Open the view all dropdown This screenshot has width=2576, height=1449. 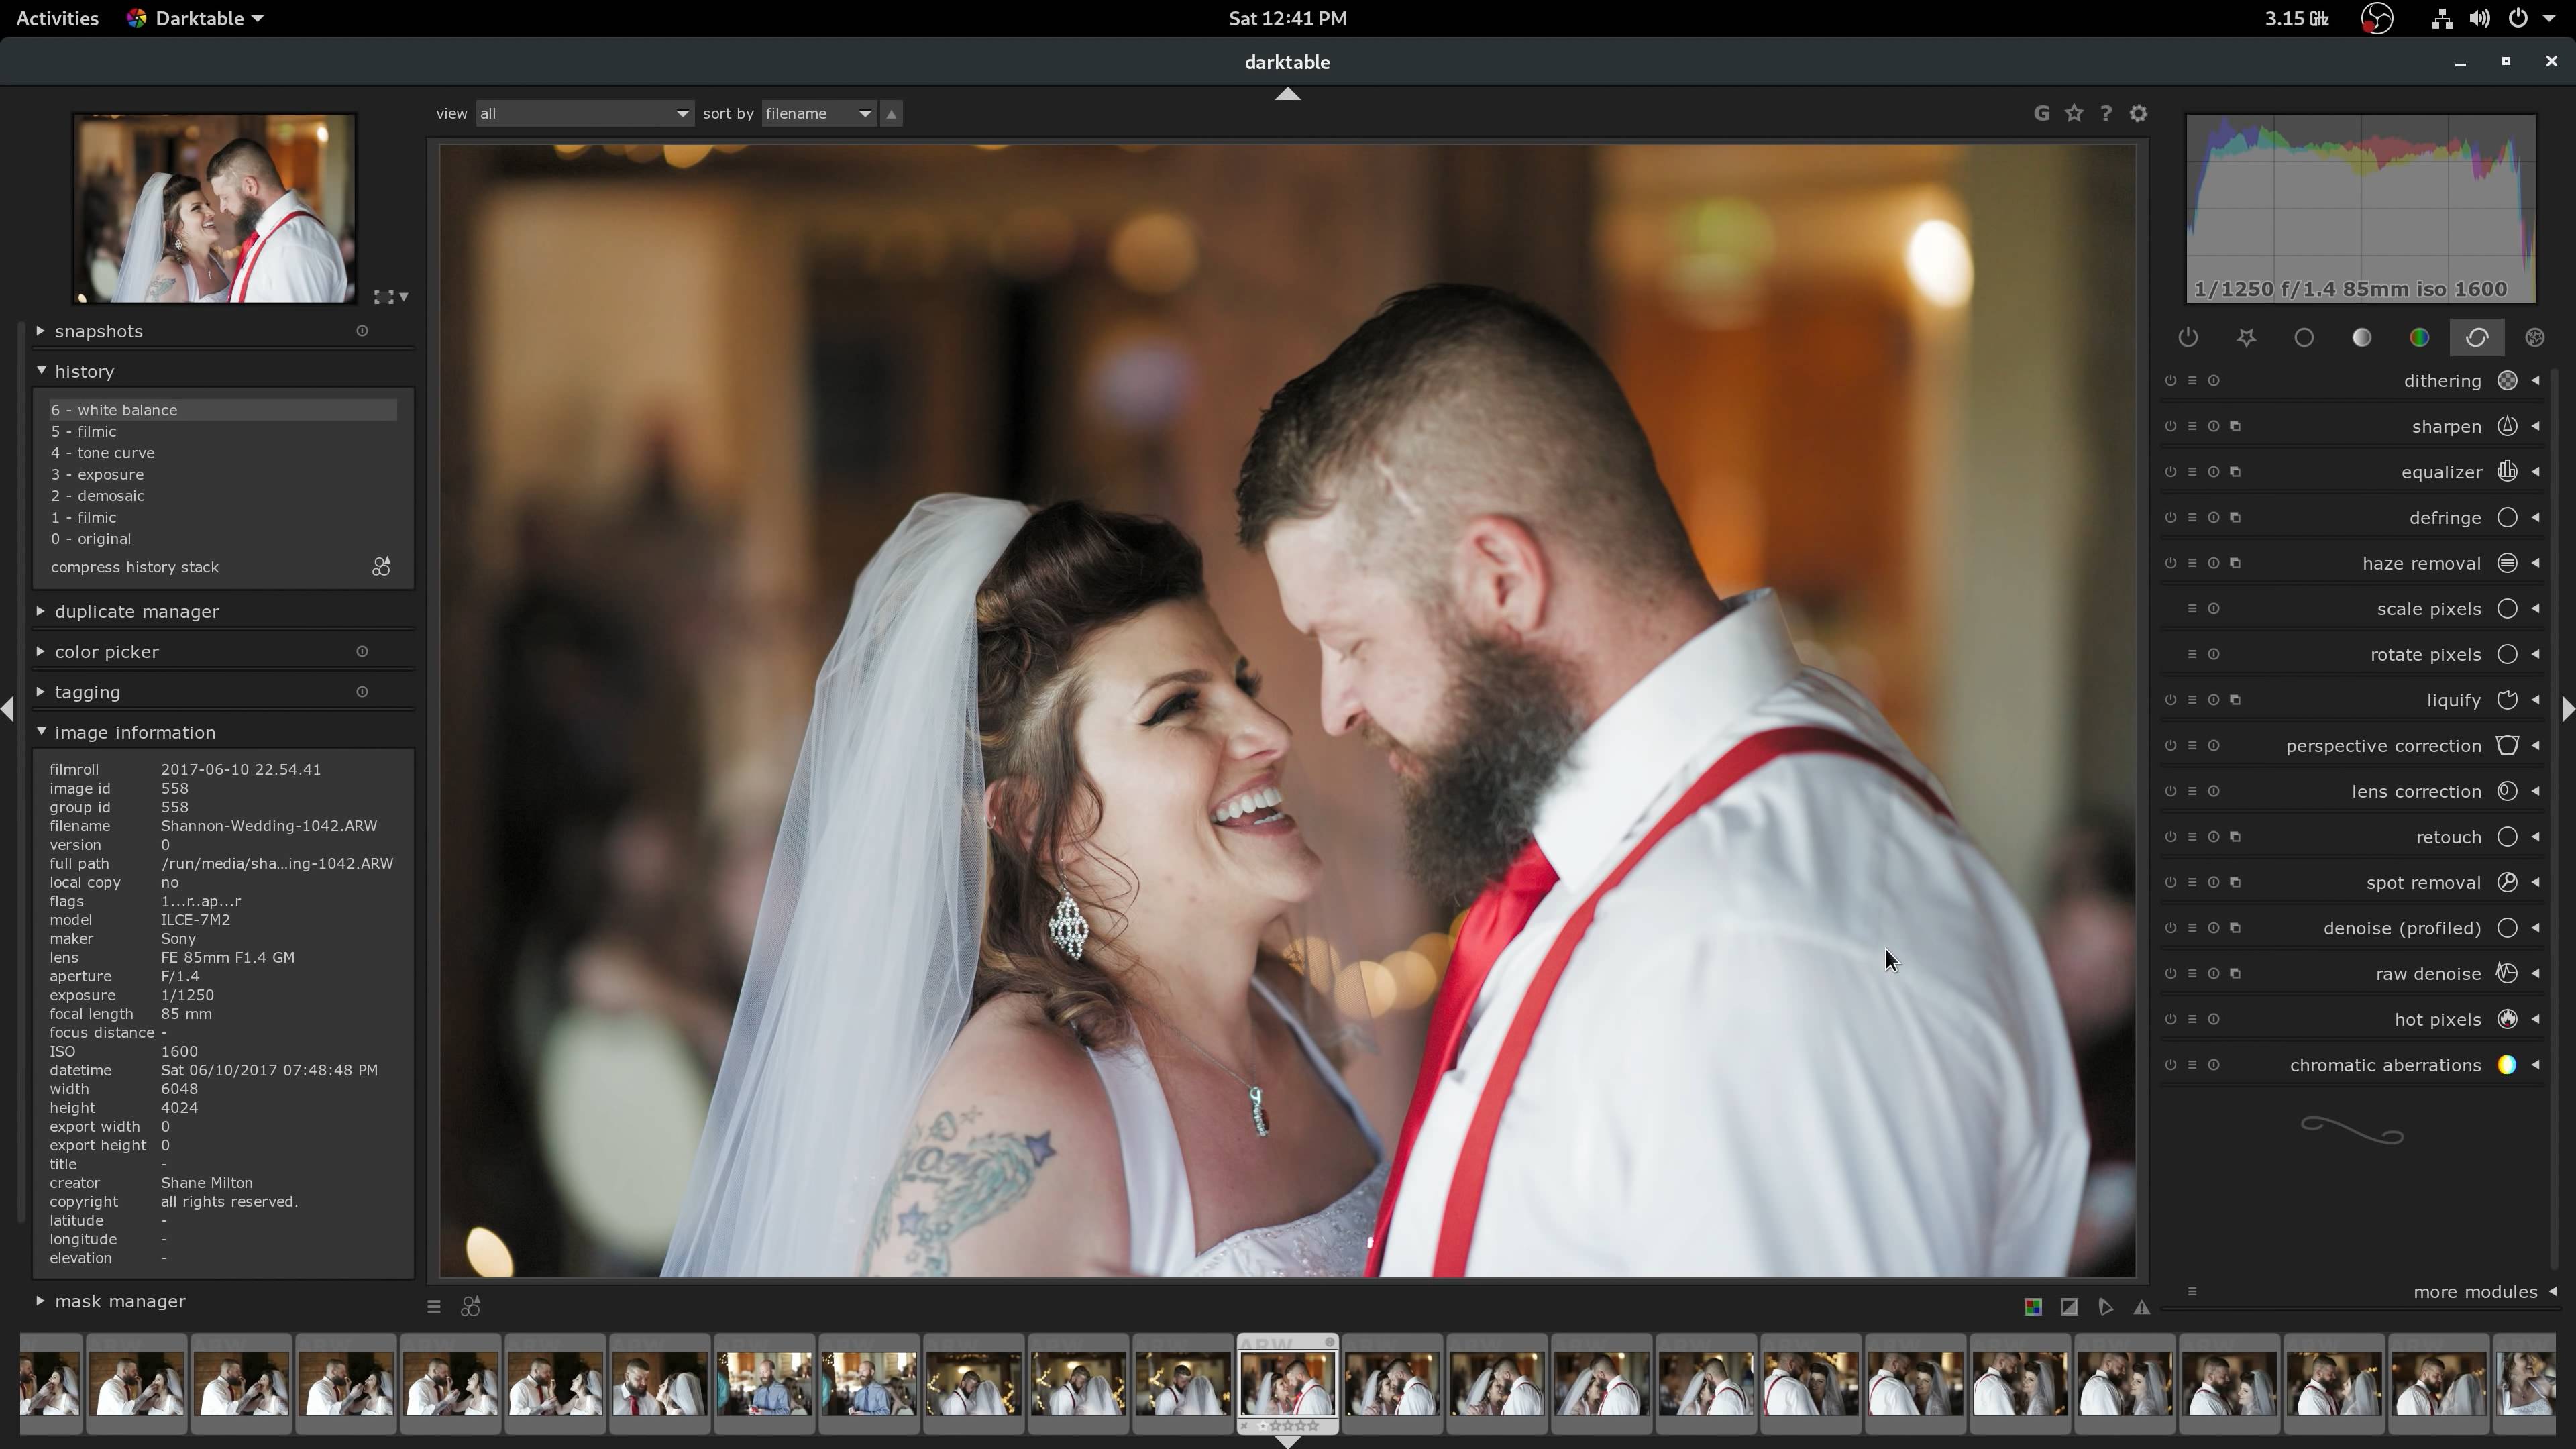pyautogui.click(x=583, y=113)
